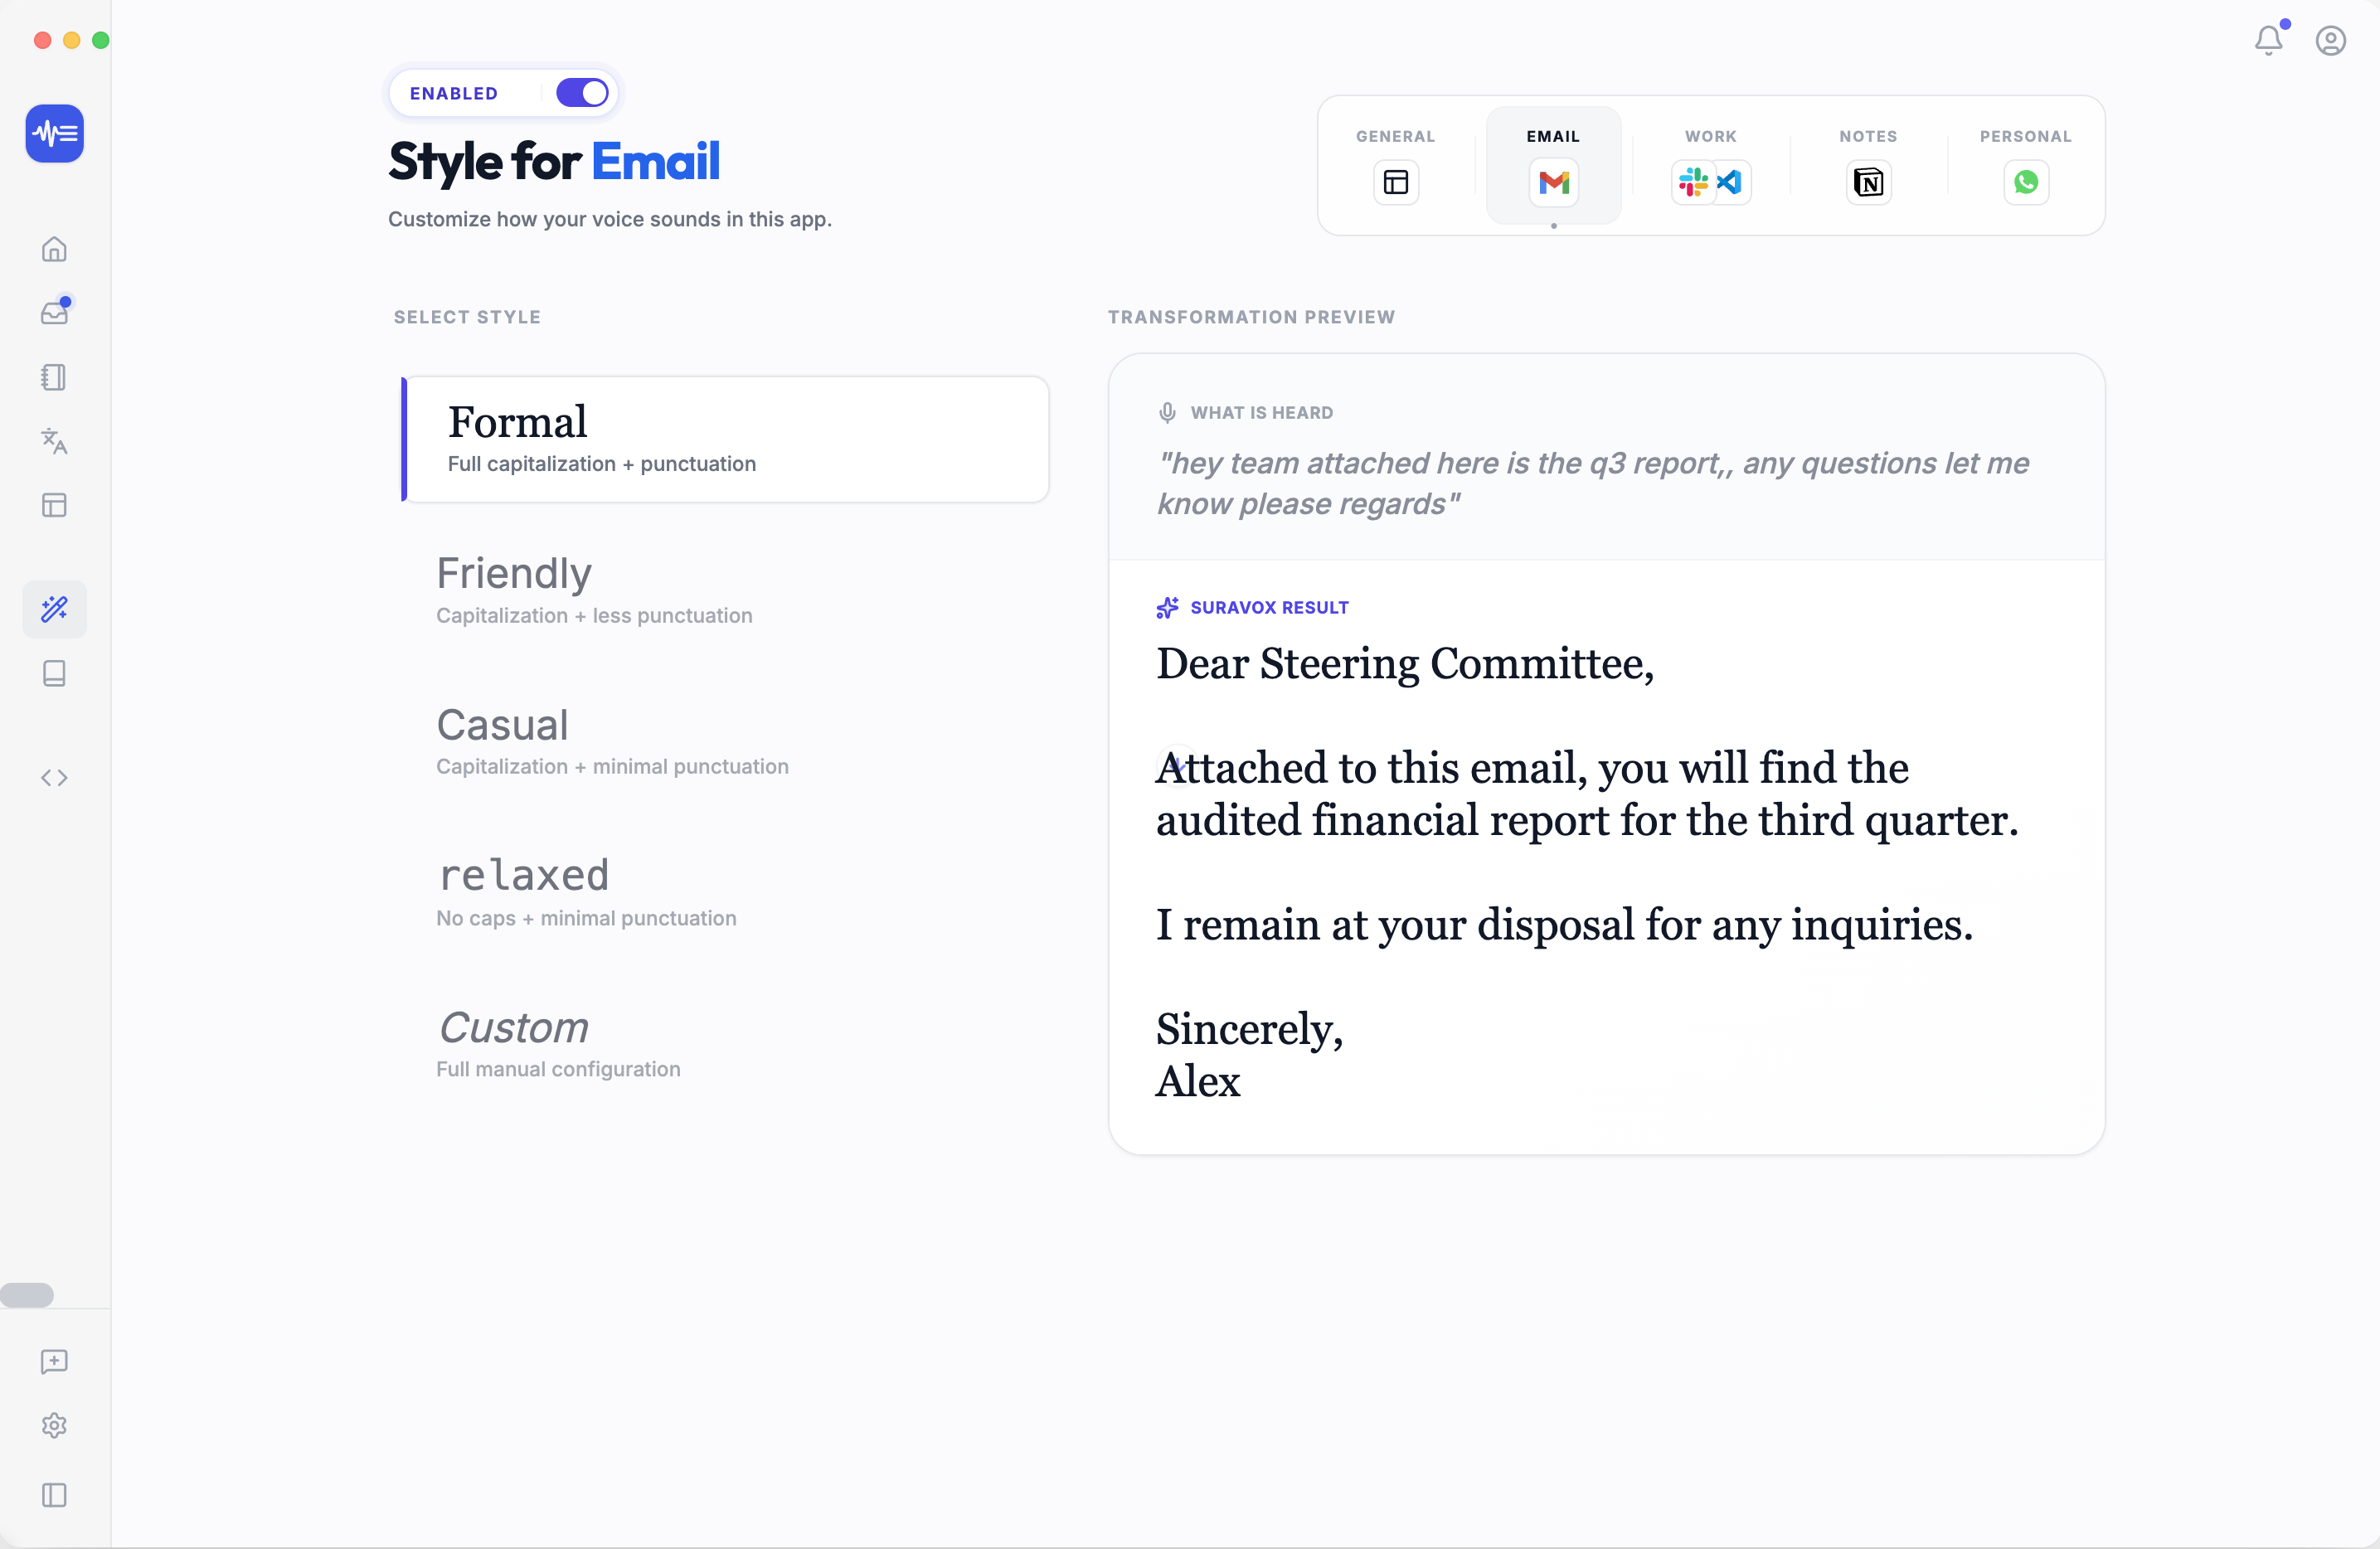
Task: Choose Custom full manual configuration
Action: click(558, 1043)
